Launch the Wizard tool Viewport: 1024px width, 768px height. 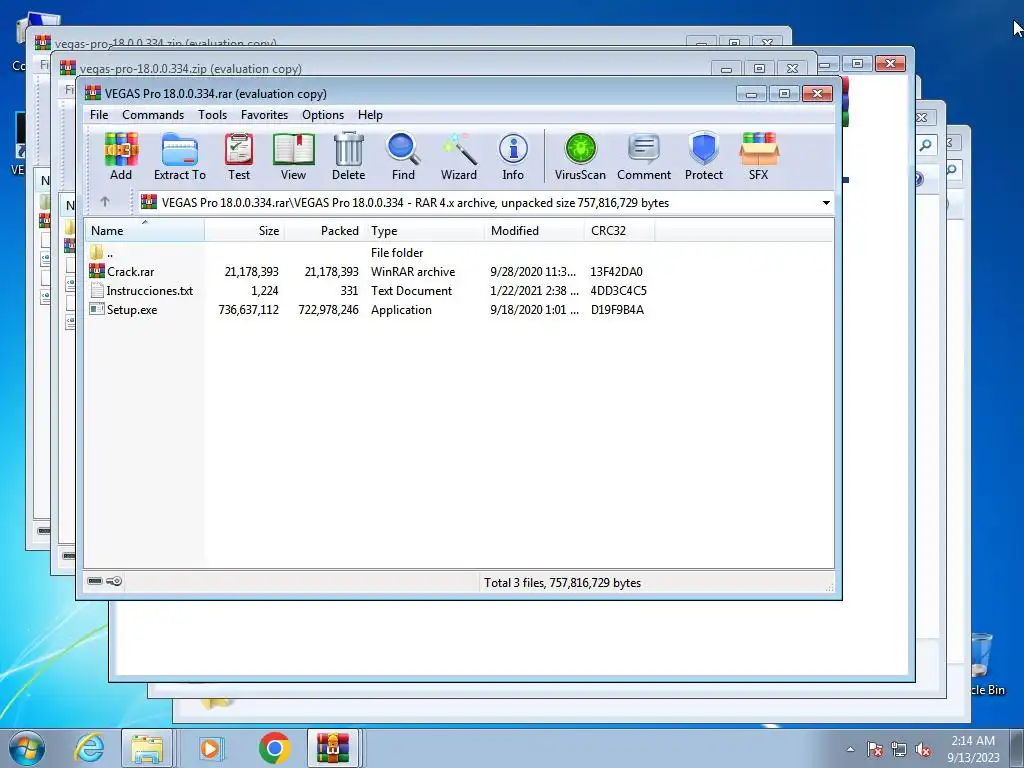pyautogui.click(x=458, y=156)
